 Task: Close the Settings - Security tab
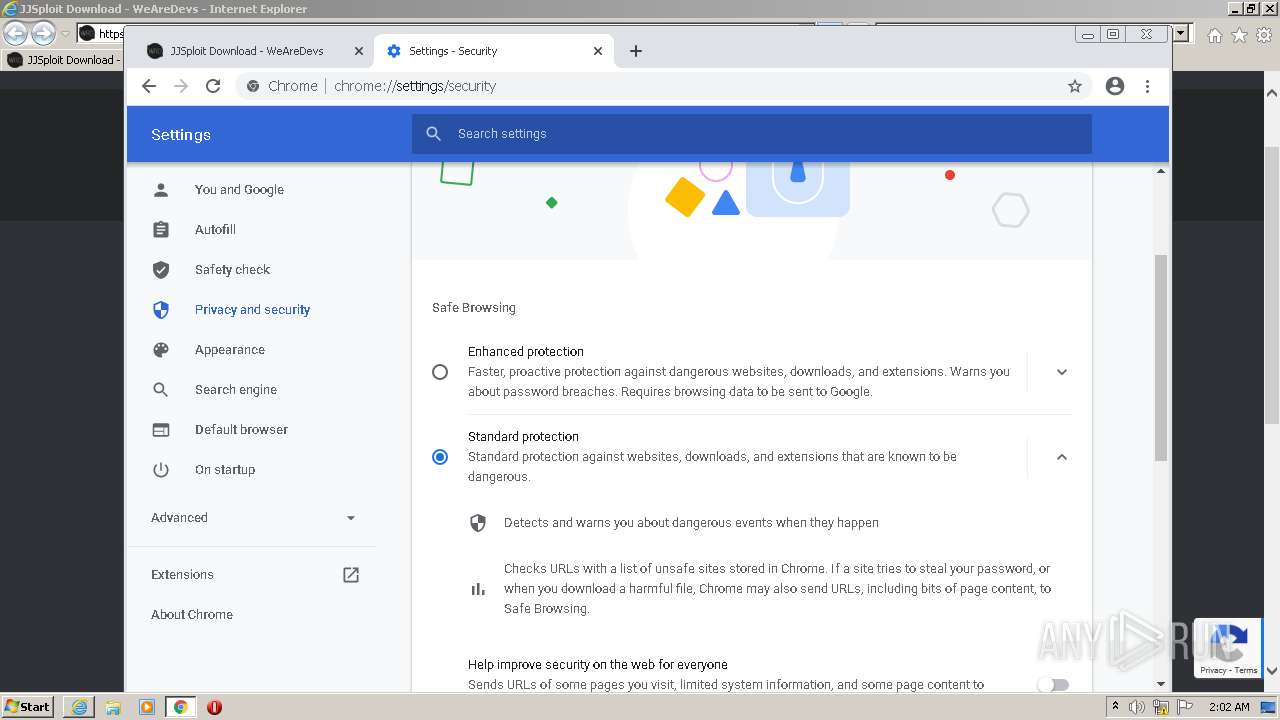pos(598,51)
